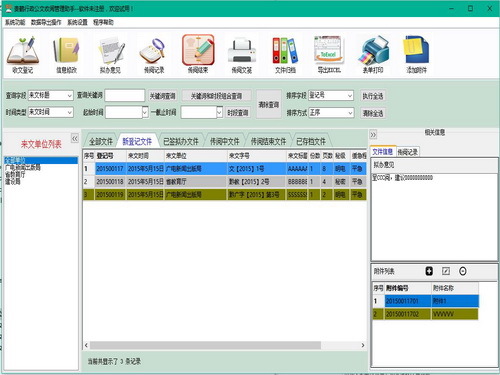This screenshot has width=500, height=375.
Task: Open the 拟办意见 document-and-pen tool
Action: click(x=110, y=55)
